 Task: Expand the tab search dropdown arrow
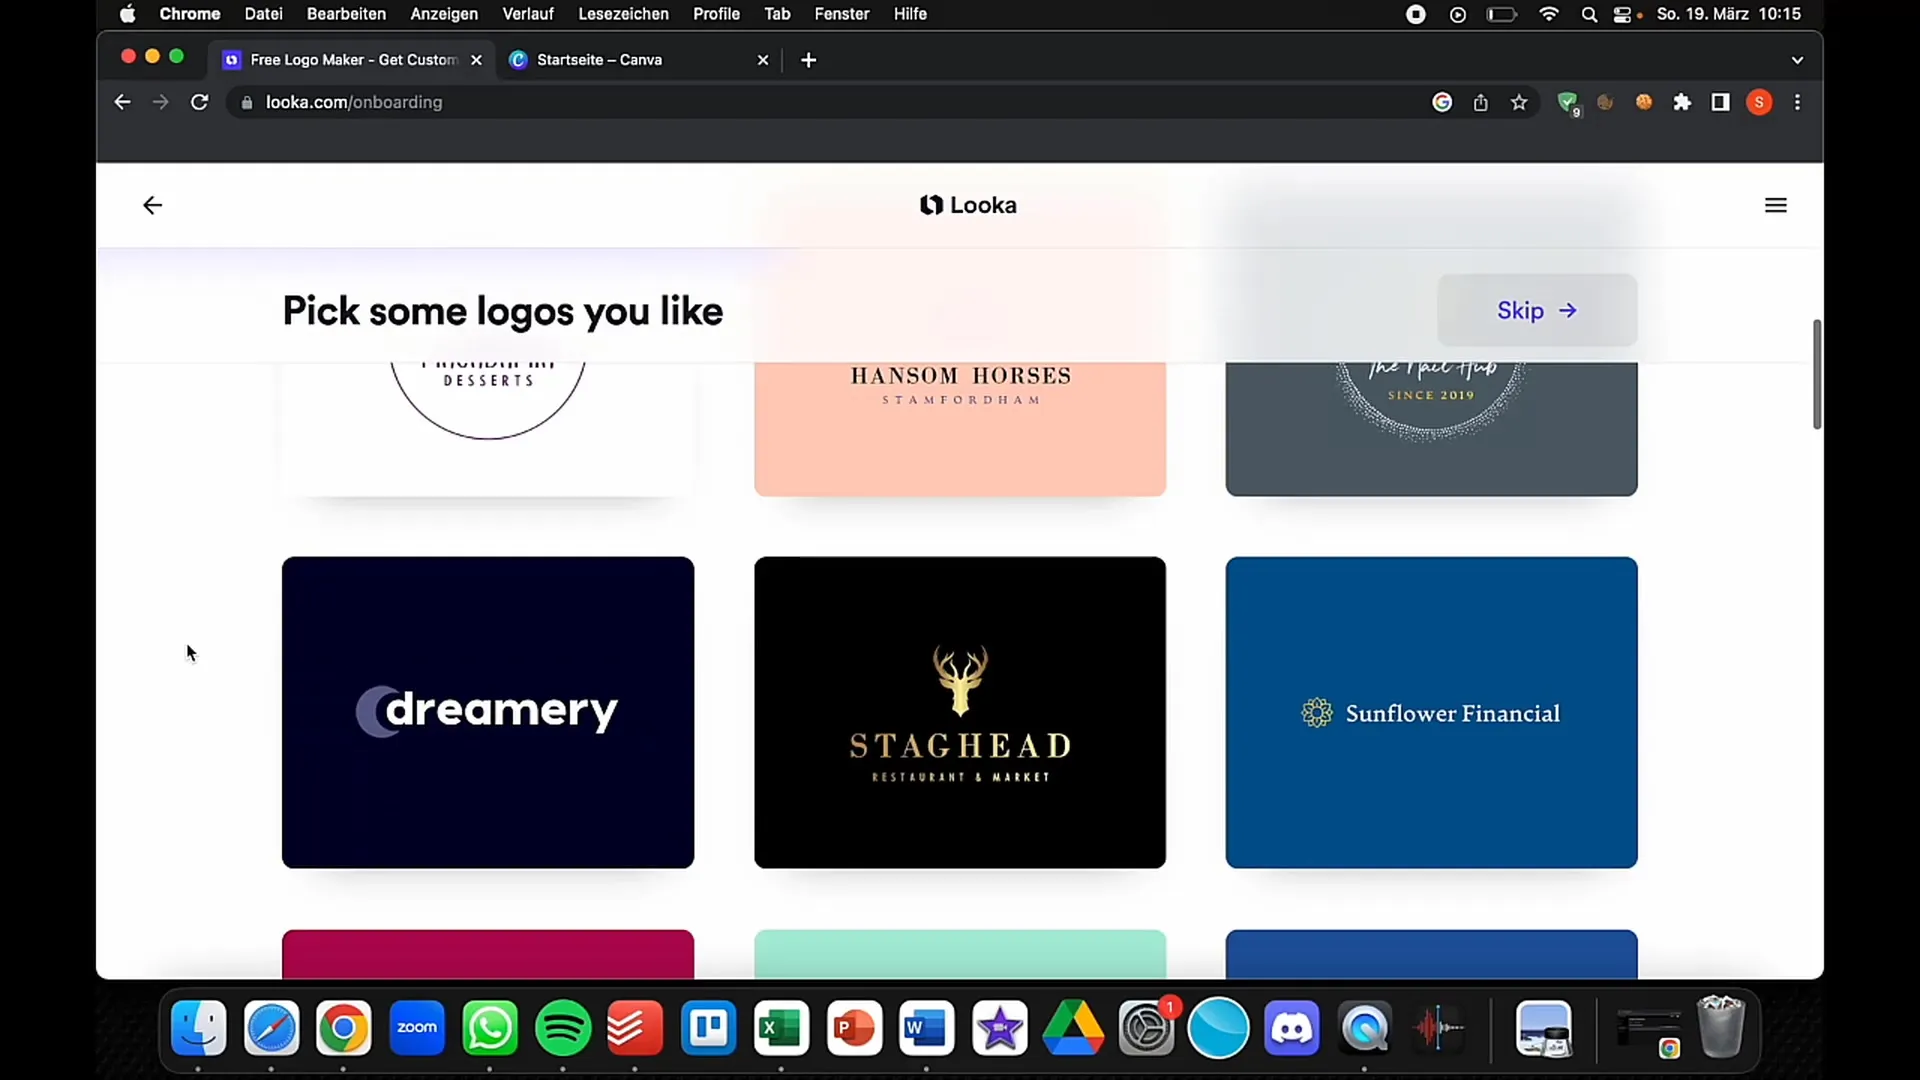tap(1797, 60)
